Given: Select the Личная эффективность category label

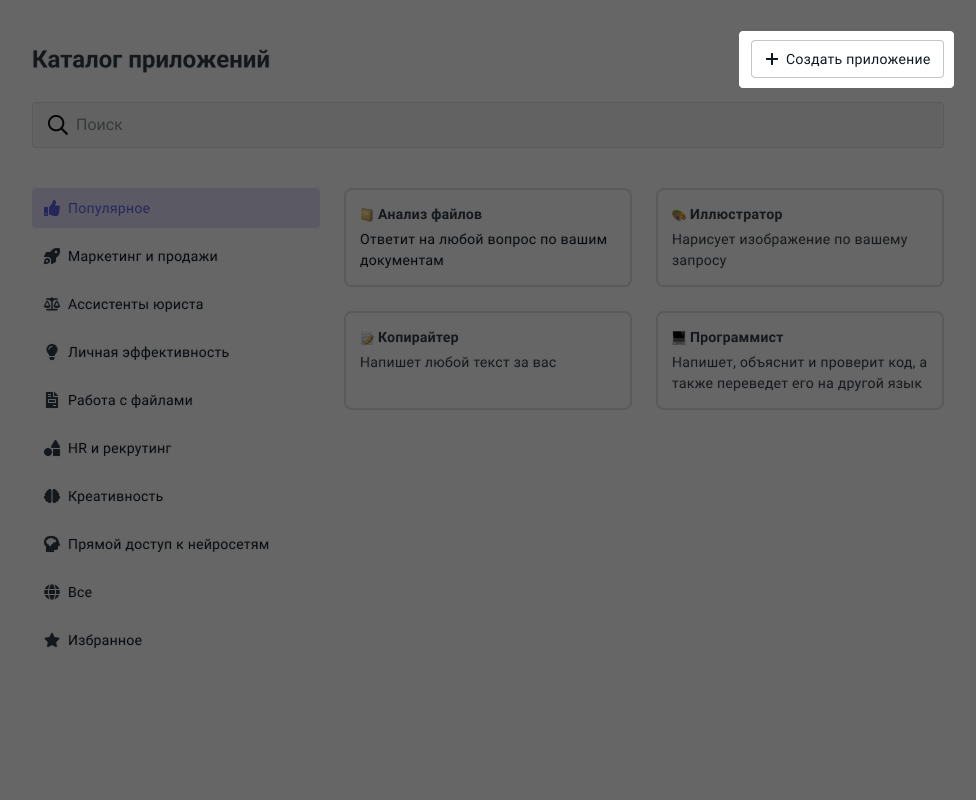Looking at the screenshot, I should click(x=149, y=353).
